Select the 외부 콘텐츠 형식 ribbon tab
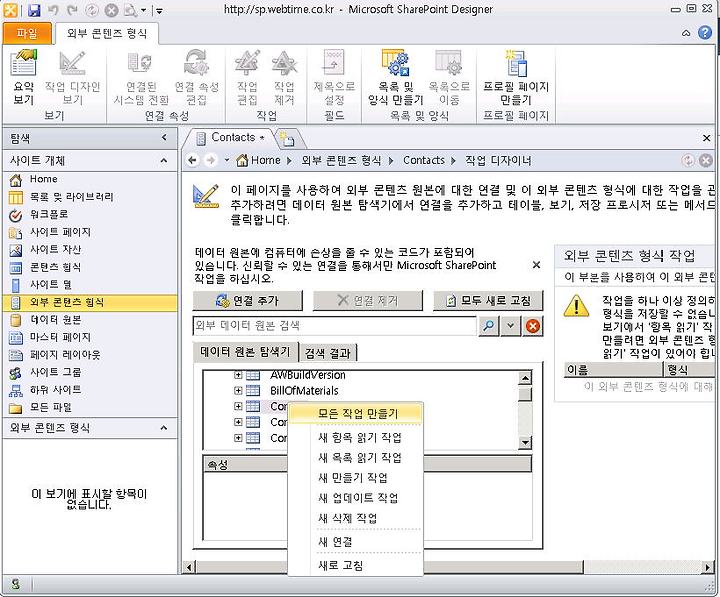Image resolution: width=720 pixels, height=597 pixels. click(x=107, y=33)
